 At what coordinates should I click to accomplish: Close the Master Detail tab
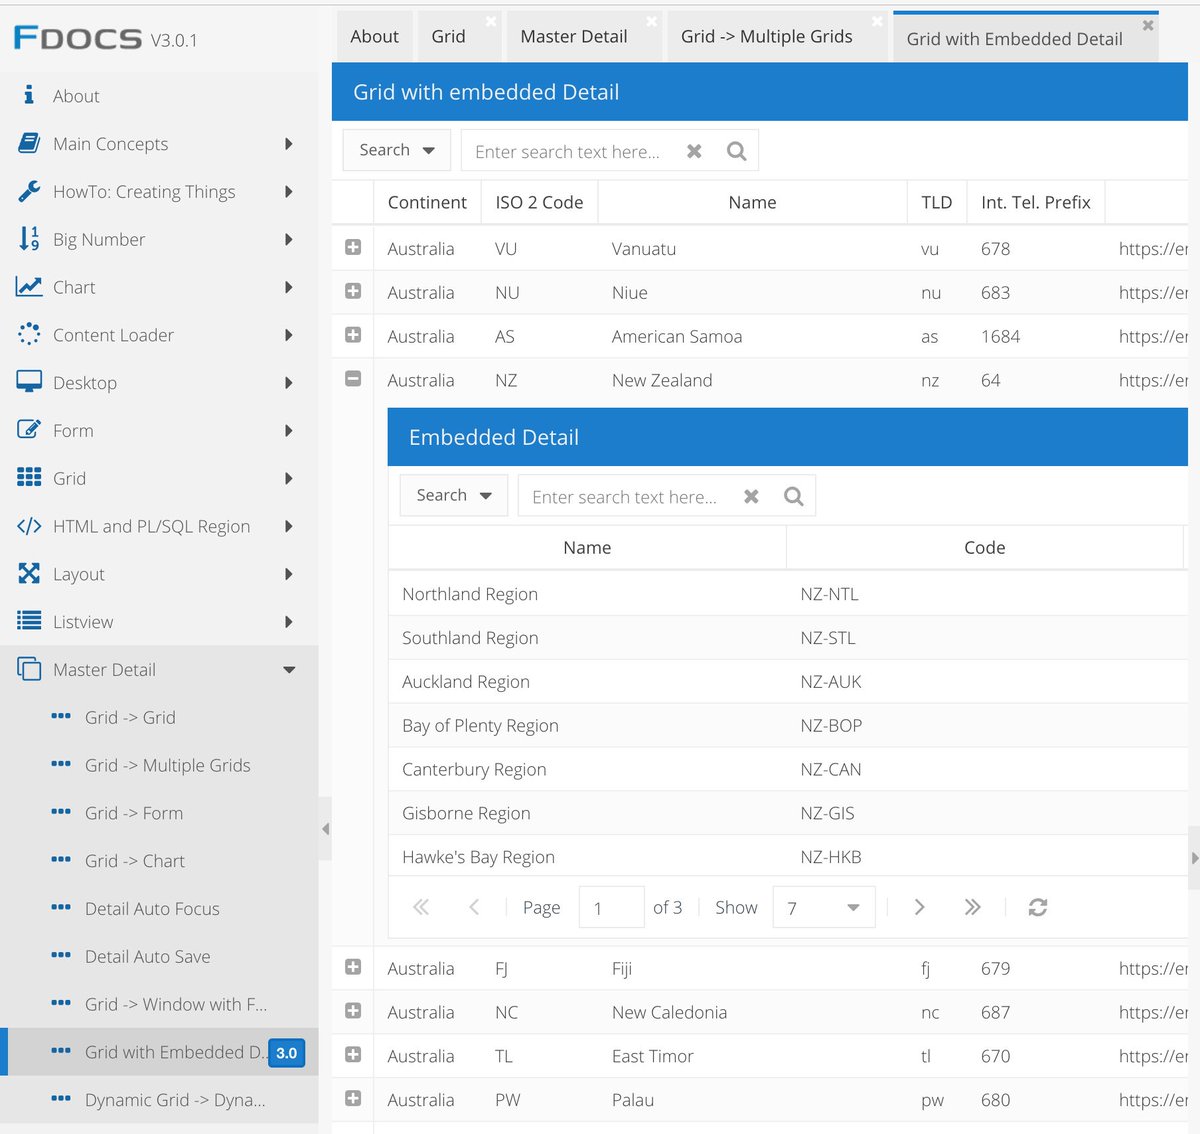652,21
